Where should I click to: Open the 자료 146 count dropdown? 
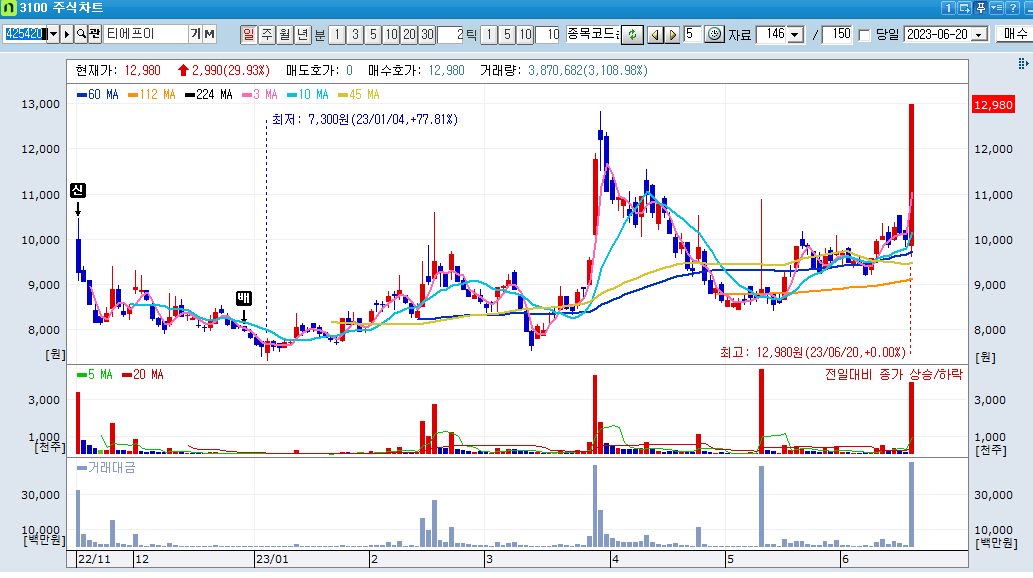click(795, 34)
